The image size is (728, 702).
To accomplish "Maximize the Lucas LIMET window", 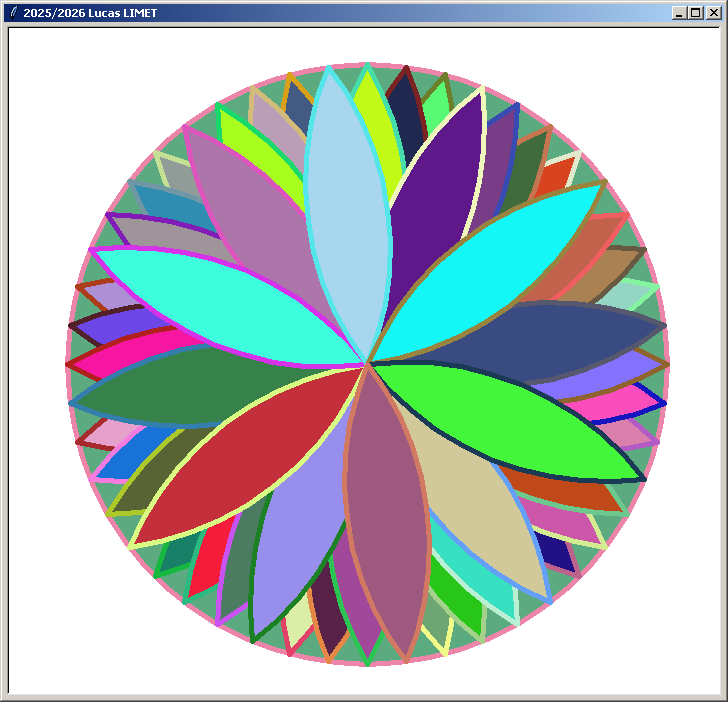I will [x=695, y=13].
